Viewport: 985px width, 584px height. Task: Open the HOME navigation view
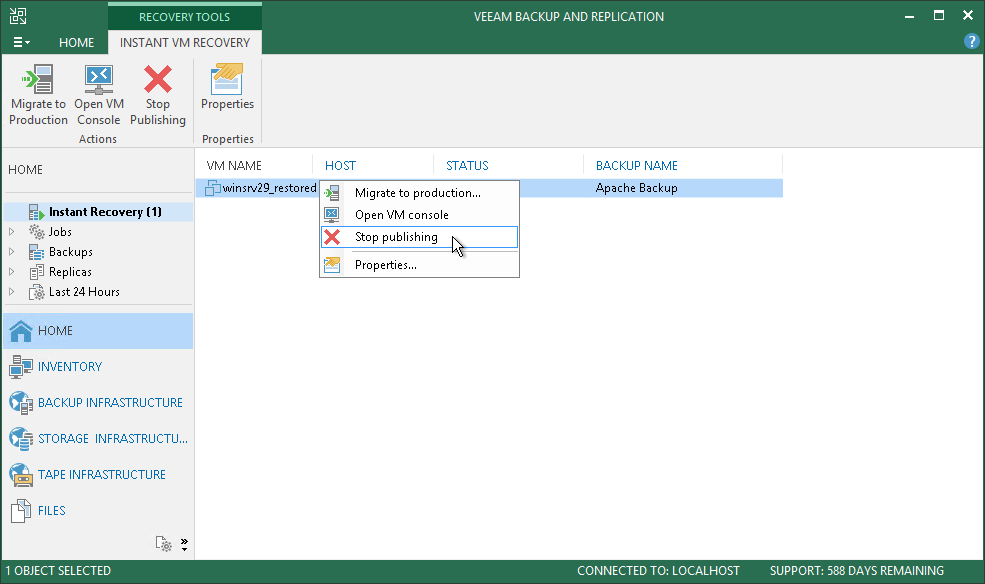click(99, 331)
